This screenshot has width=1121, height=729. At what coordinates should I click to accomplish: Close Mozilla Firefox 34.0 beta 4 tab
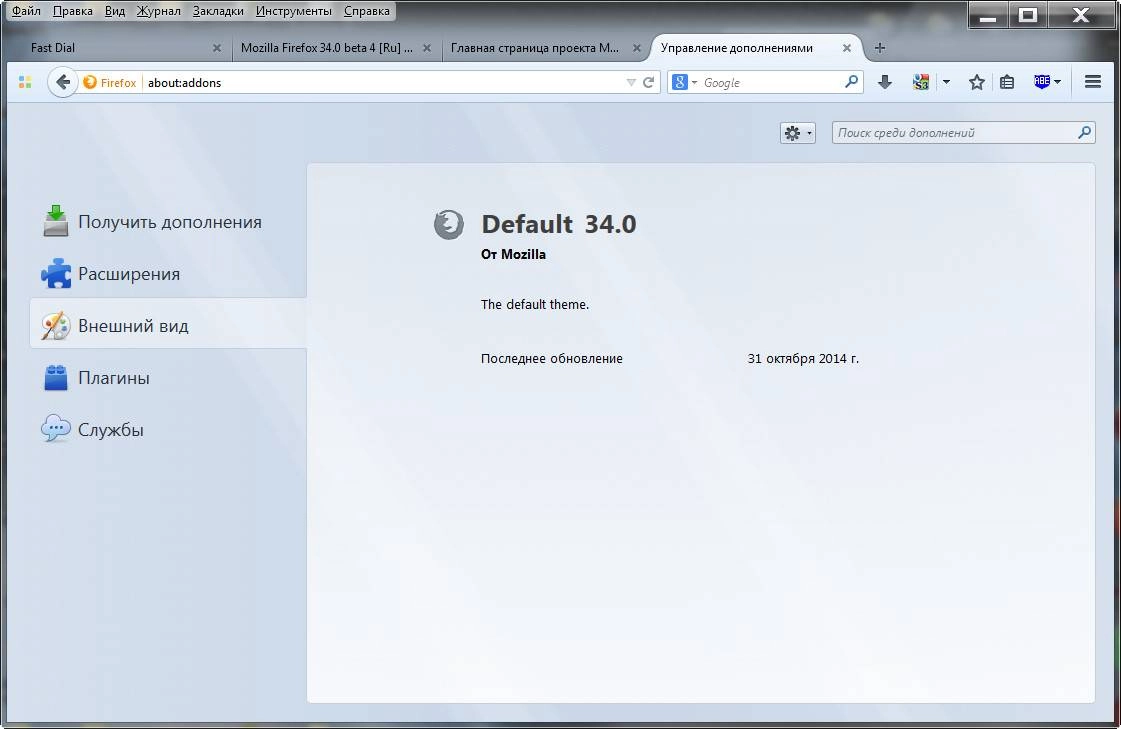(427, 48)
